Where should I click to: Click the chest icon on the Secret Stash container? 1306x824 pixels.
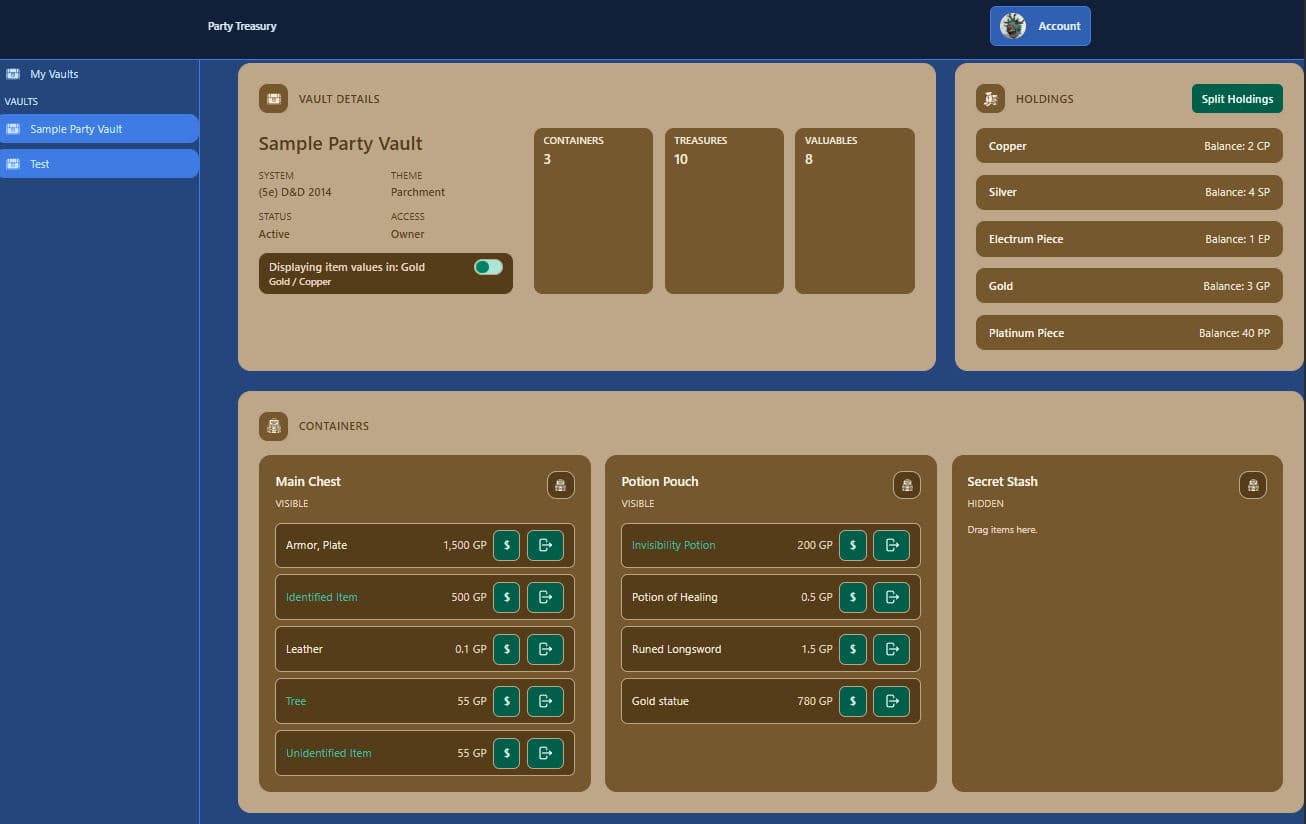1253,485
